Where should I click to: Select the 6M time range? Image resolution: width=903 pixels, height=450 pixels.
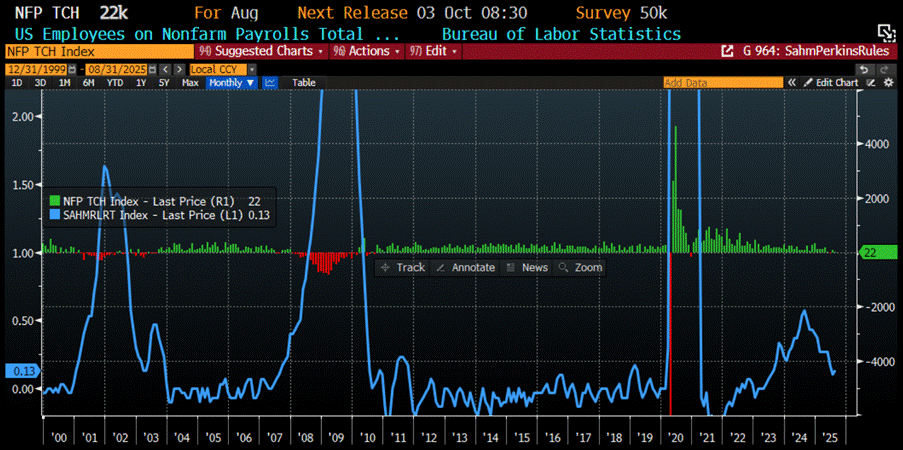pyautogui.click(x=89, y=82)
